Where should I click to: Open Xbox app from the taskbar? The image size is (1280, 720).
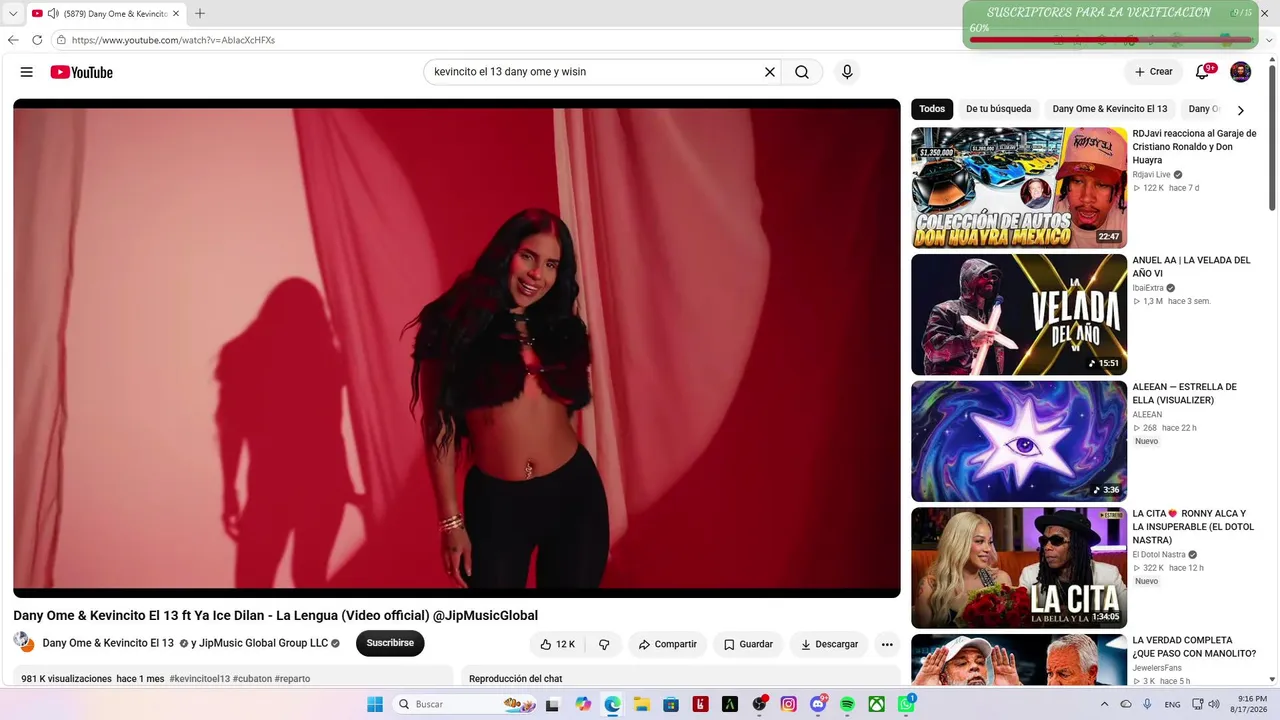pyautogui.click(x=877, y=704)
